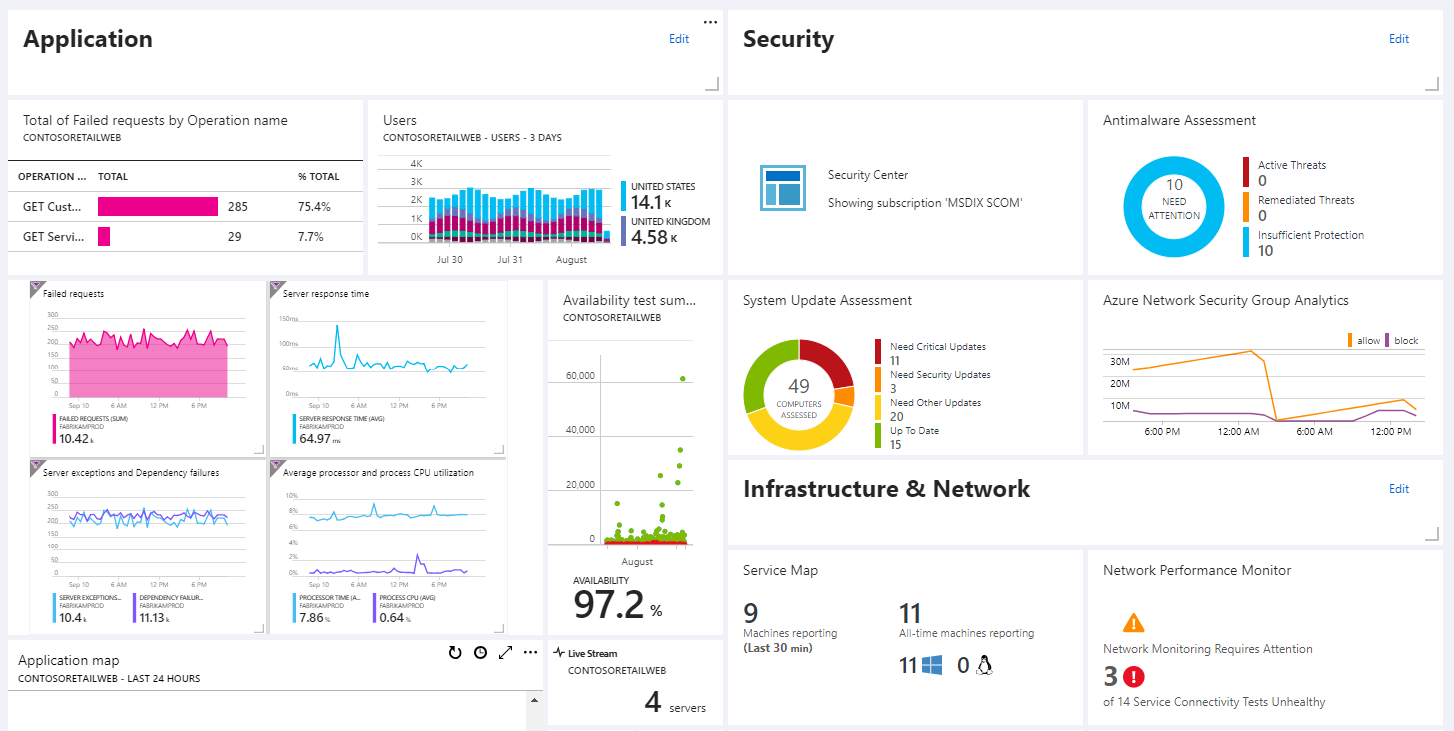The height and width of the screenshot is (731, 1454).
Task: Open the Network Performance Monitor tile title
Action: pos(1197,570)
